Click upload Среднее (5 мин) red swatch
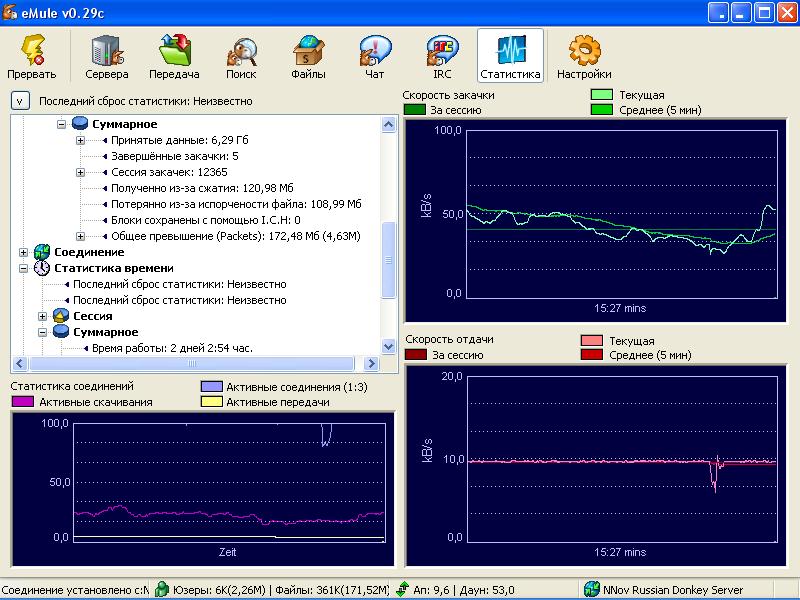The height and width of the screenshot is (600, 800). pos(592,354)
